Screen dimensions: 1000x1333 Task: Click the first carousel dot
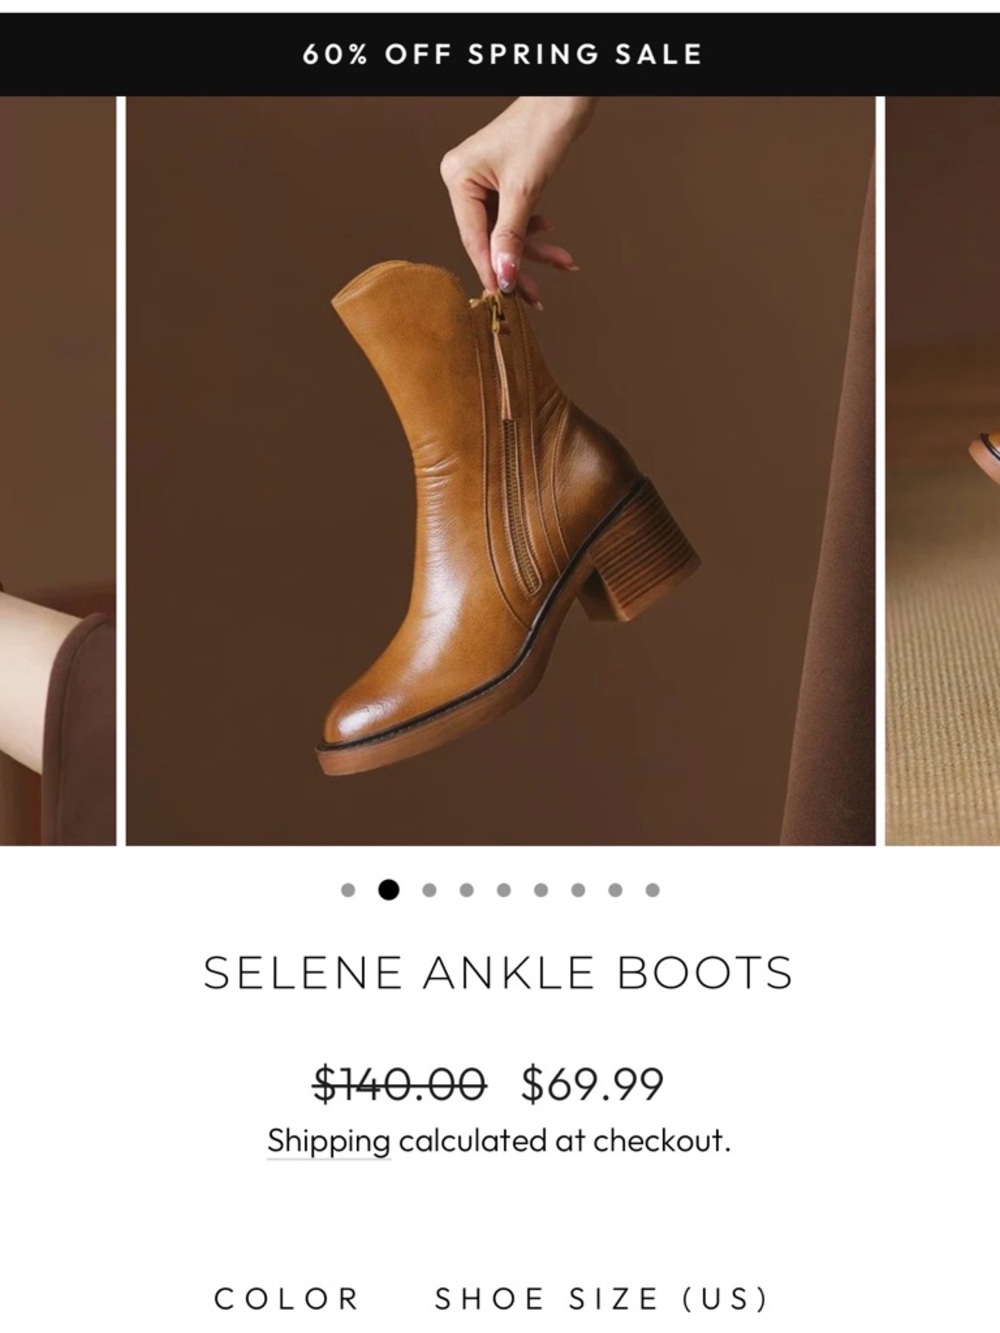pyautogui.click(x=348, y=886)
